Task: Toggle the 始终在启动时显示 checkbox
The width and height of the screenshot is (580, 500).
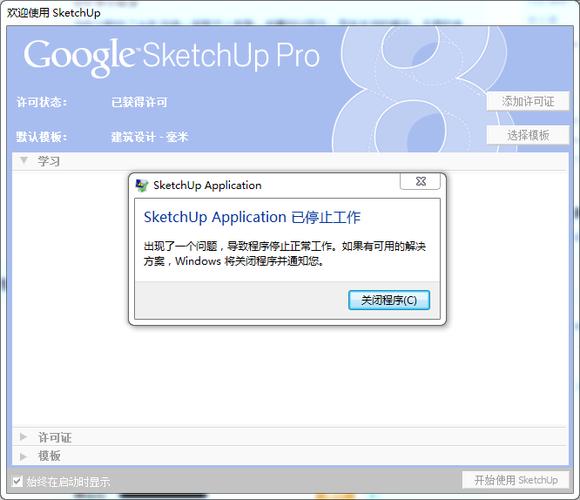Action: [17, 481]
